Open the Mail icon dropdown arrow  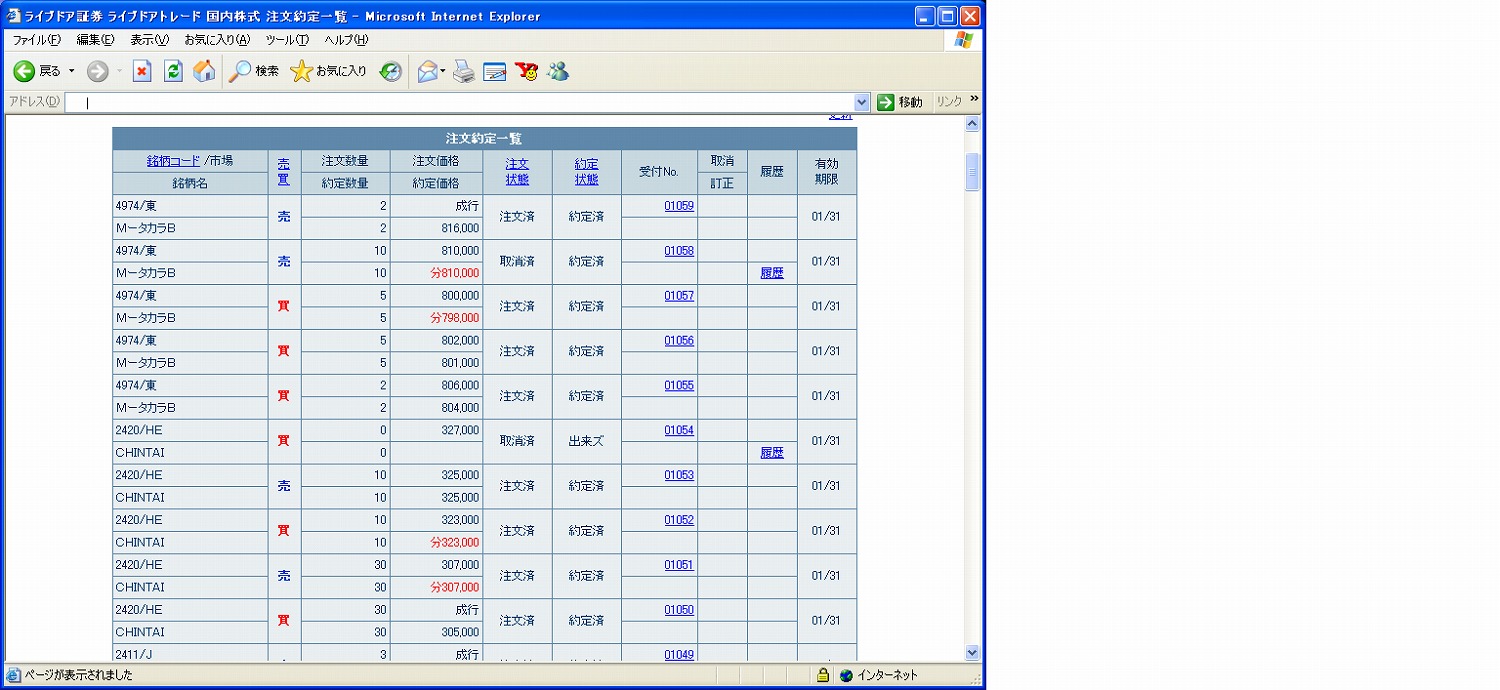click(x=443, y=71)
